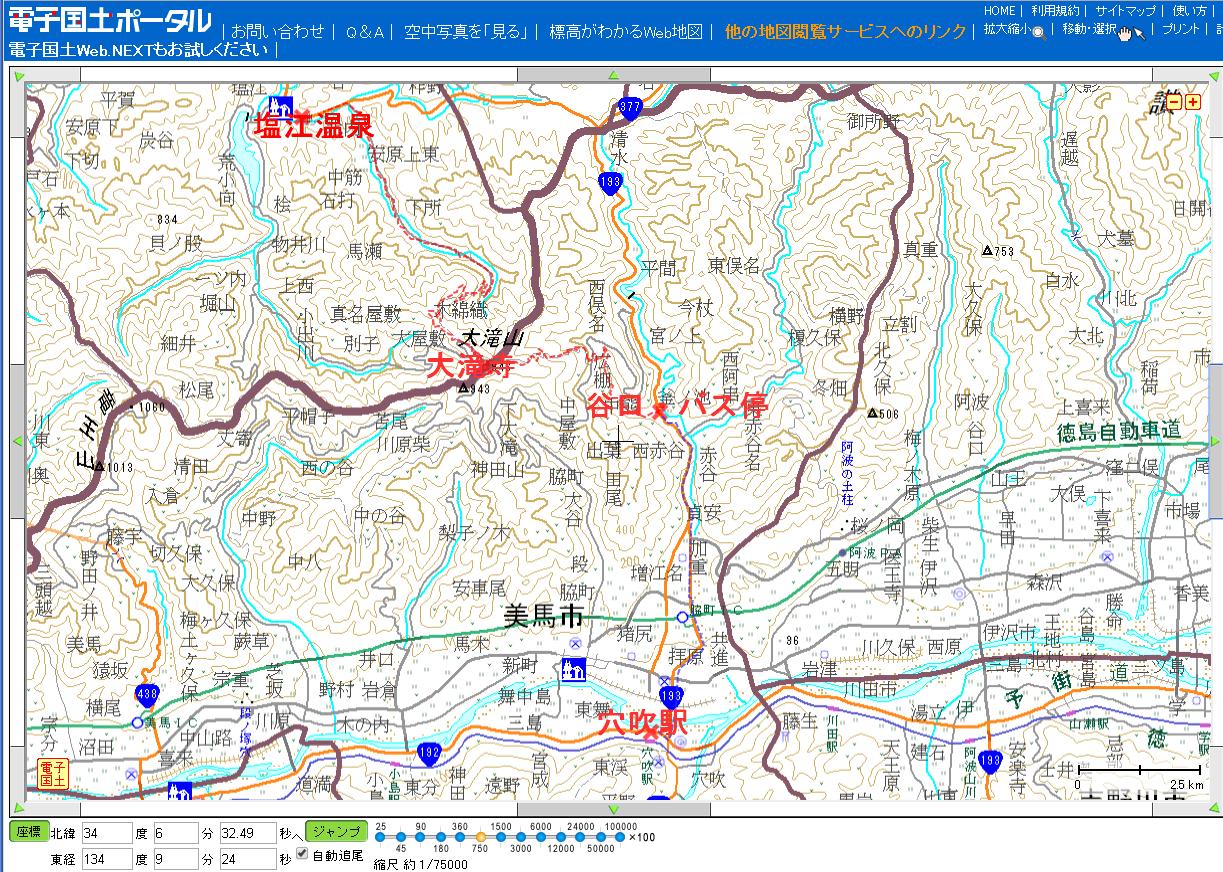The image size is (1223, 872).
Task: Toggle the 自動追尾 checkbox
Action: pyautogui.click(x=302, y=854)
